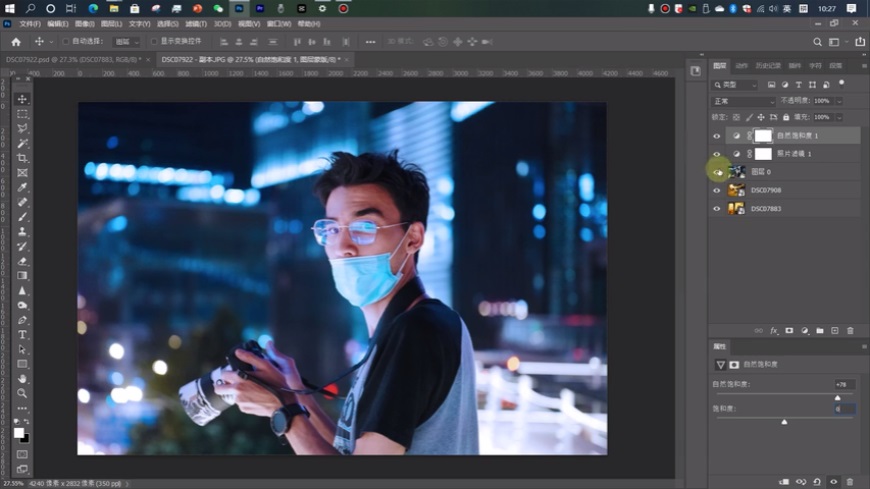This screenshot has width=870, height=489.
Task: Select the Rectangle shape tool
Action: [22, 364]
